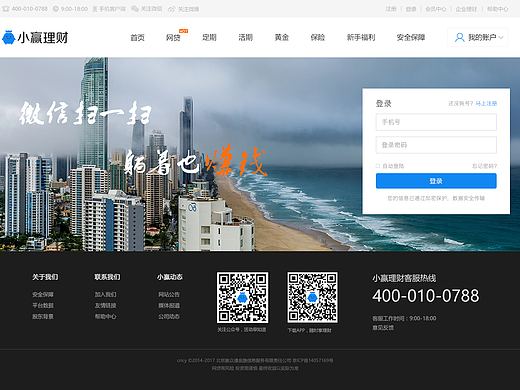Screen dimensions: 520x390
Task: Open footer link 帮助中心
Action: tap(105, 316)
